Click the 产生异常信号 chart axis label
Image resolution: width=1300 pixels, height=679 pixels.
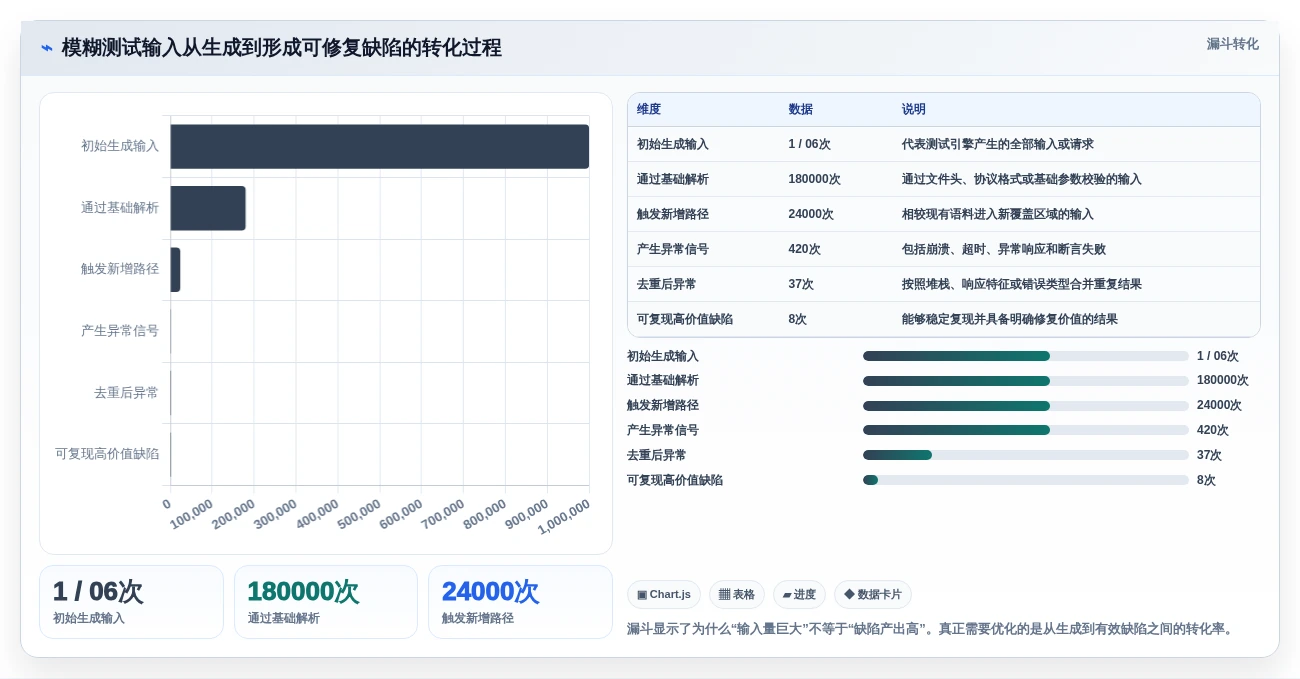[x=120, y=330]
